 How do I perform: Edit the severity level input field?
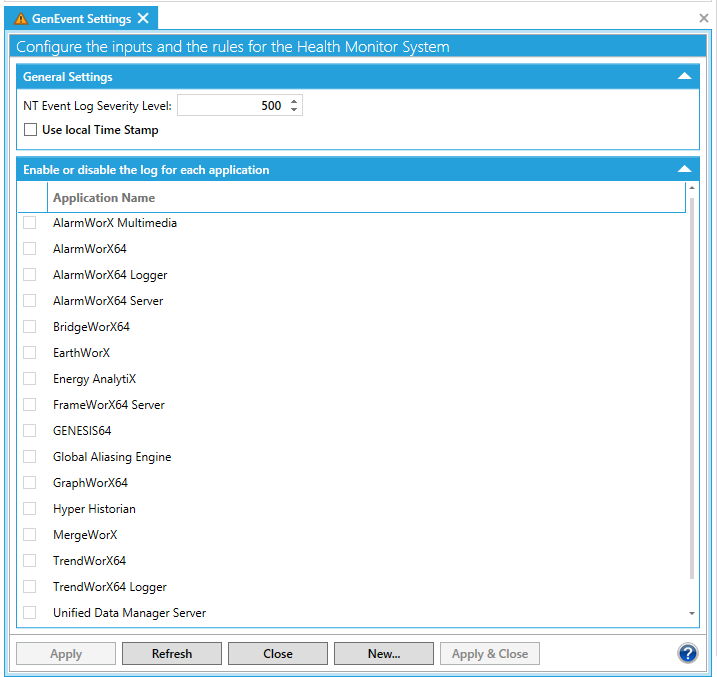[x=232, y=106]
